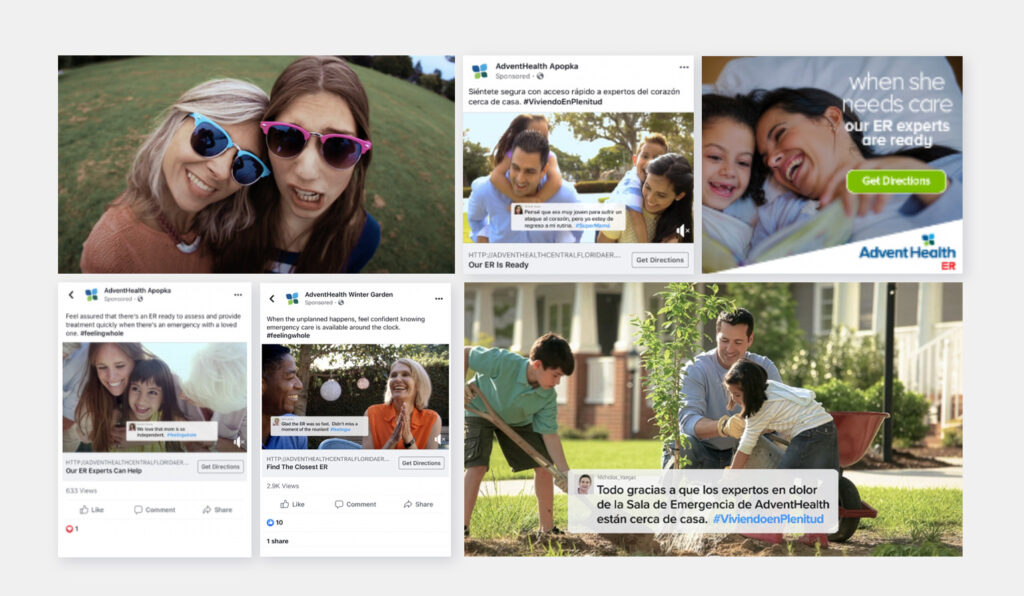The image size is (1024, 596).
Task: Click Share under the 633 Views ad
Action: coord(216,509)
